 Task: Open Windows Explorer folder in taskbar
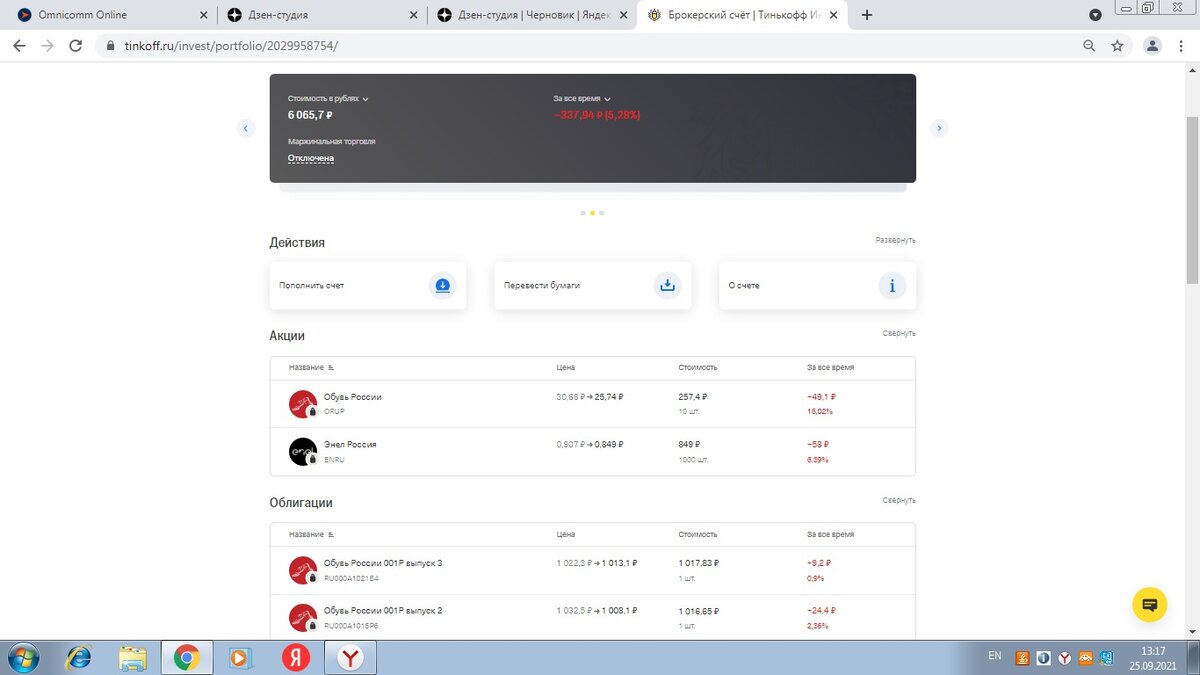pos(132,658)
